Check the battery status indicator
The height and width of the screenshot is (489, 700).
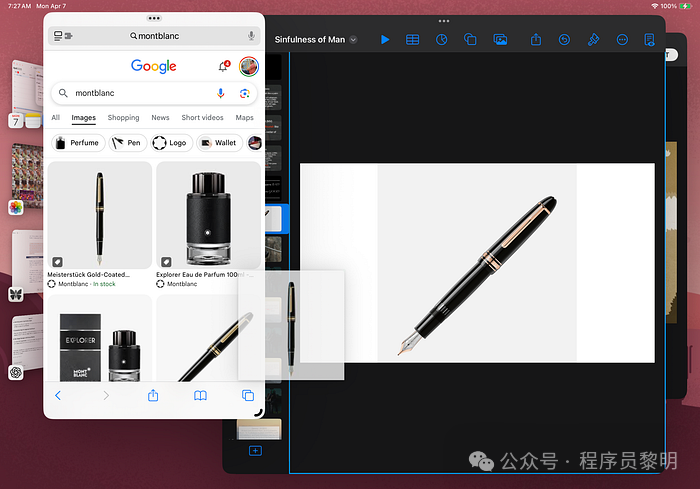(x=686, y=6)
